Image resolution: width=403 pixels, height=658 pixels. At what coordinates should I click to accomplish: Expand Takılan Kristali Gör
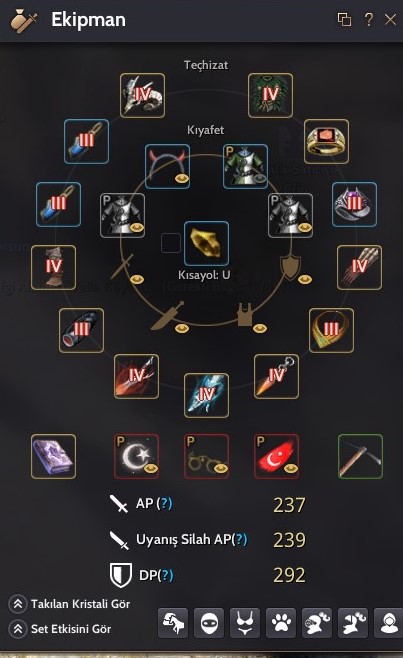(x=69, y=604)
